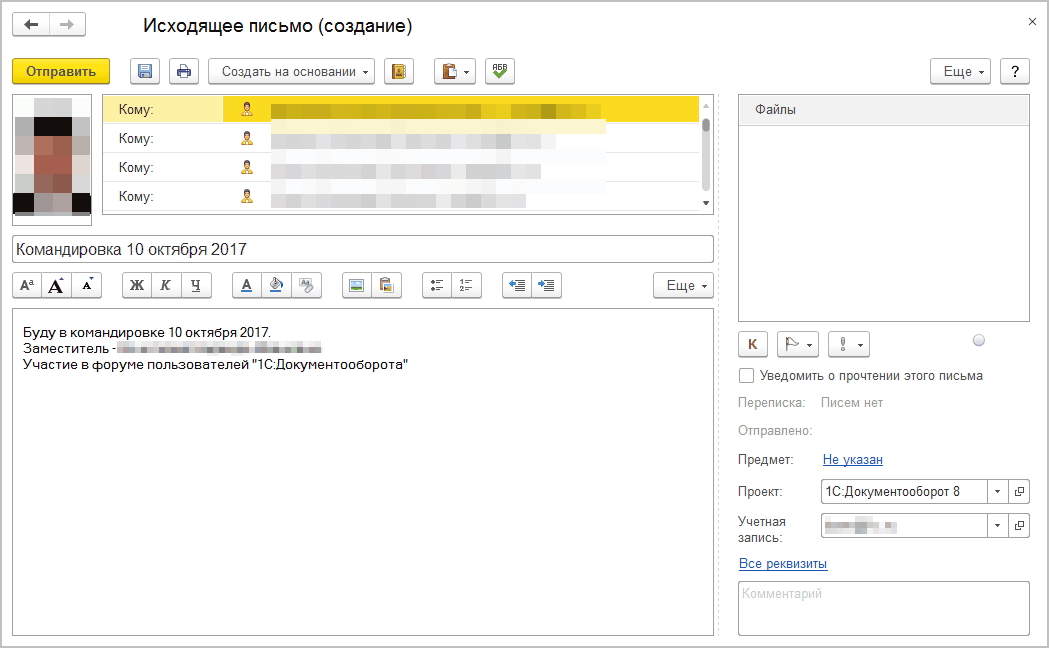Image resolution: width=1049 pixels, height=648 pixels.
Task: Toggle underline formatting Ч
Action: tap(196, 286)
